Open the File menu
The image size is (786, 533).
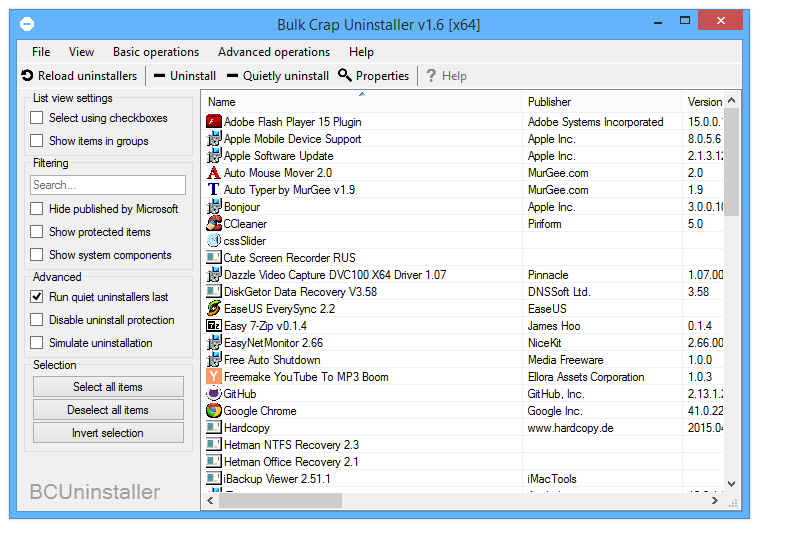(41, 52)
